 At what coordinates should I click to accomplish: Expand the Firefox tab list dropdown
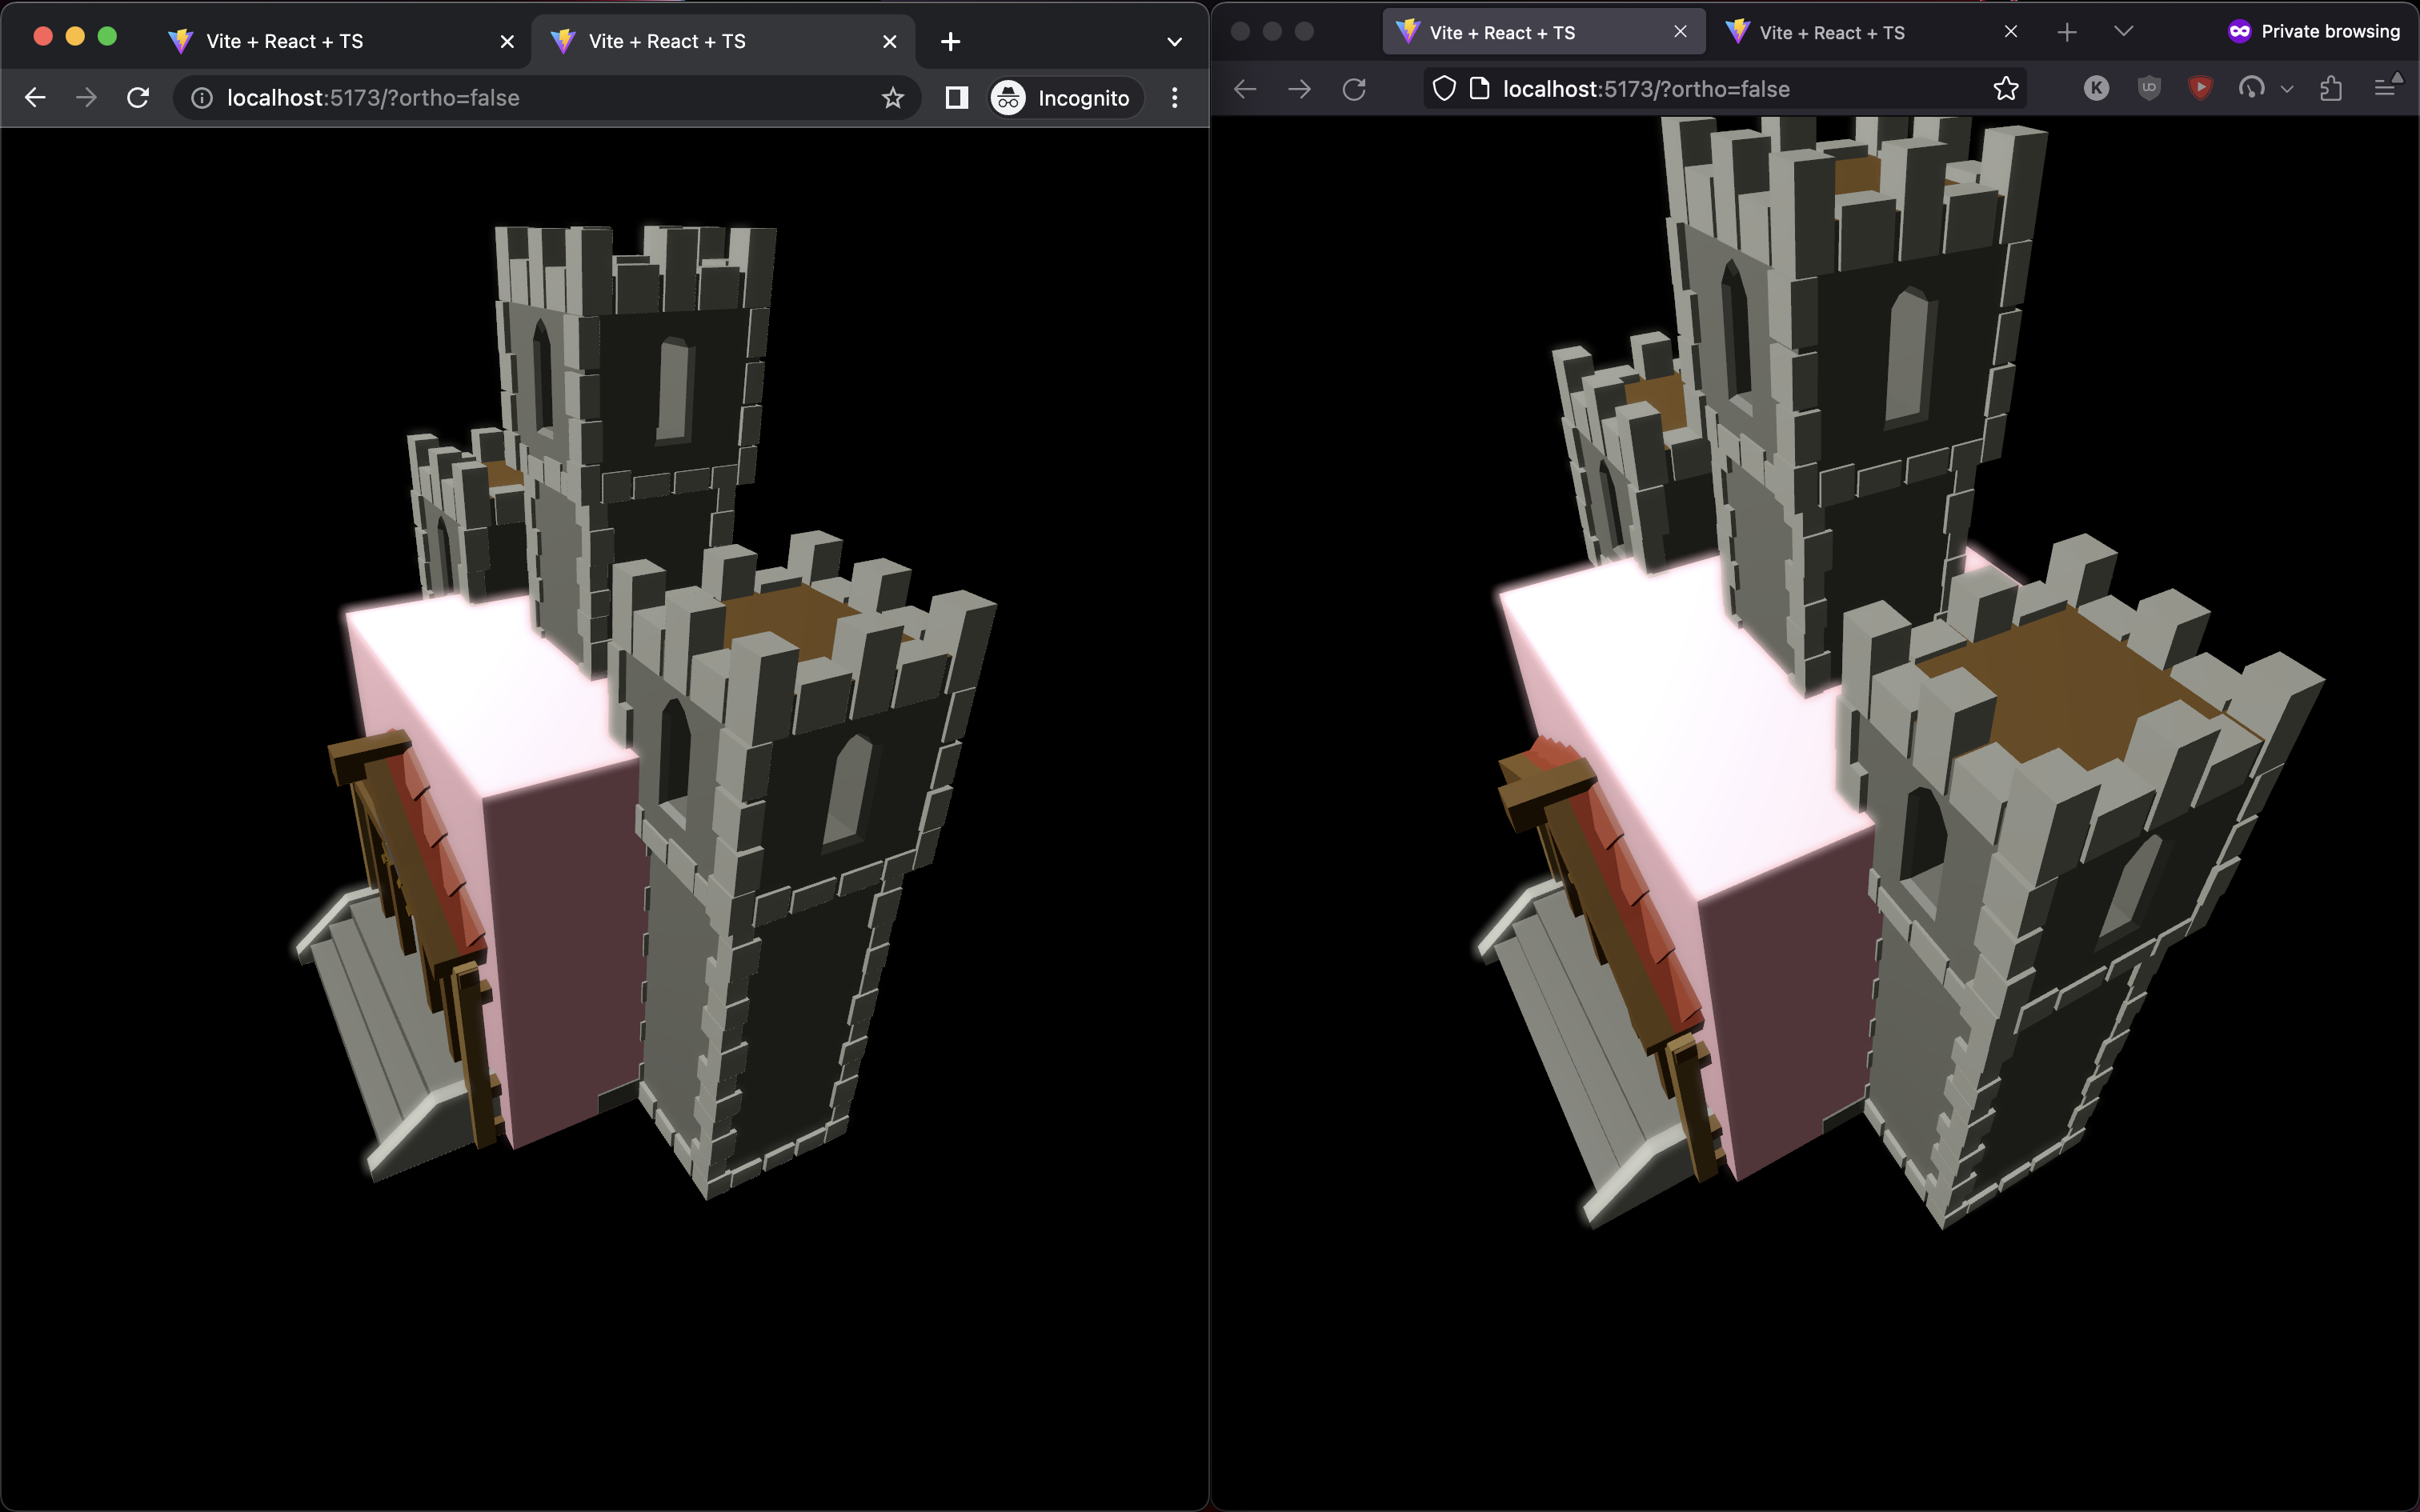coord(2124,31)
